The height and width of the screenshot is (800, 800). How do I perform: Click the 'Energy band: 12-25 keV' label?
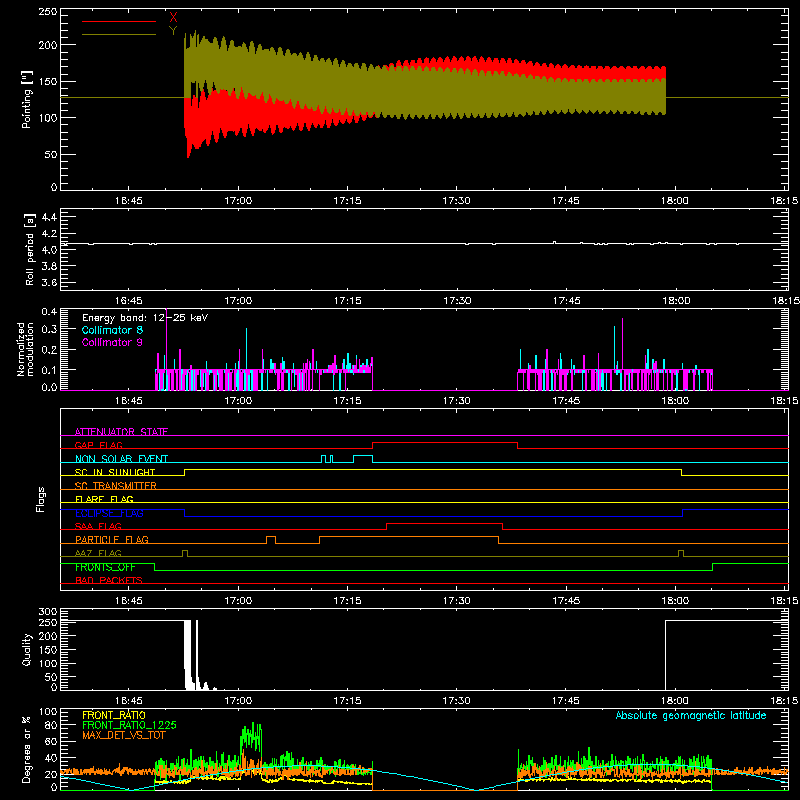[x=145, y=318]
